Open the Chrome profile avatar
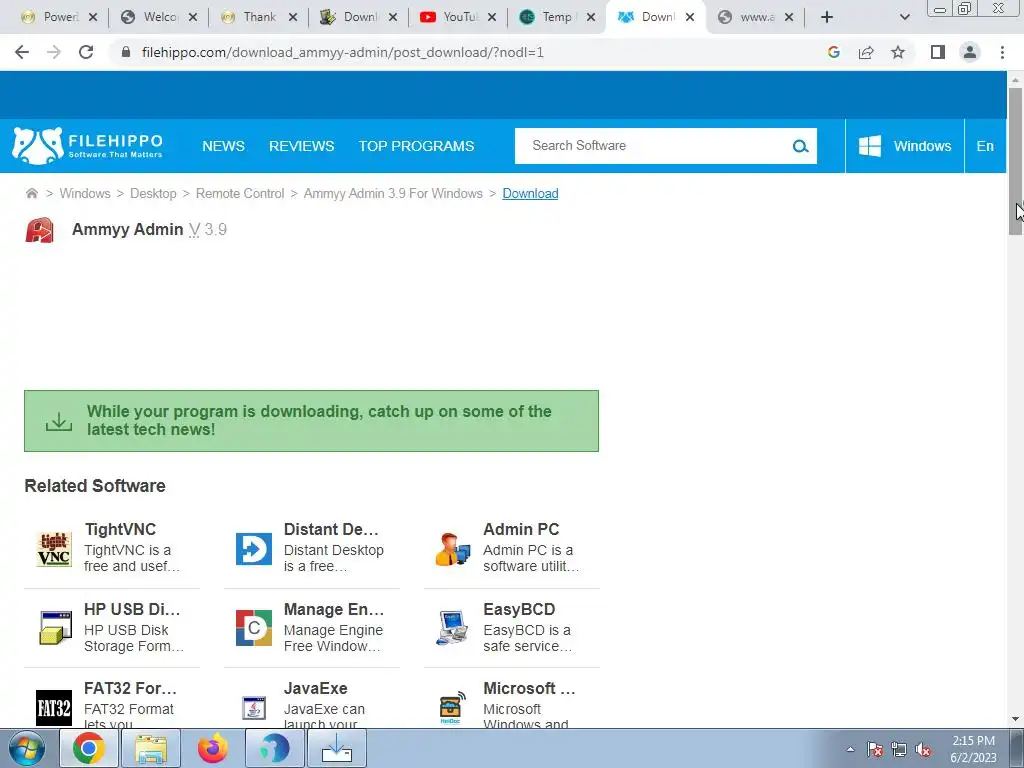Screen dimensions: 1024x768 click(970, 52)
